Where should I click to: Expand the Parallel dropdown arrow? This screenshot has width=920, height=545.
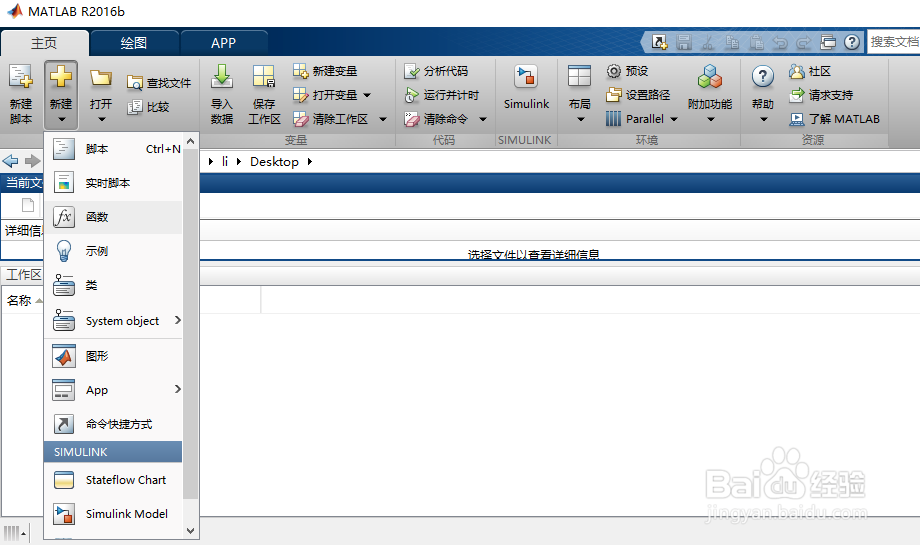tap(674, 119)
